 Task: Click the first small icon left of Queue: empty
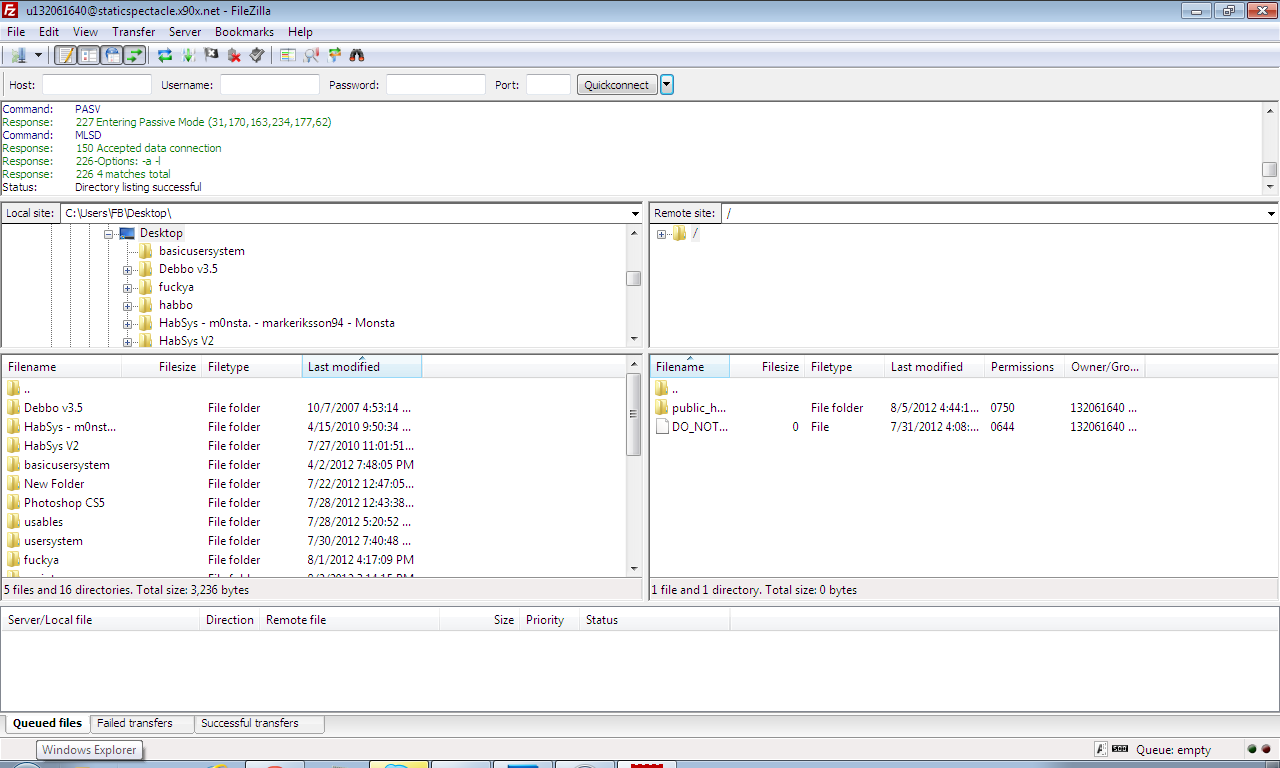point(1102,749)
